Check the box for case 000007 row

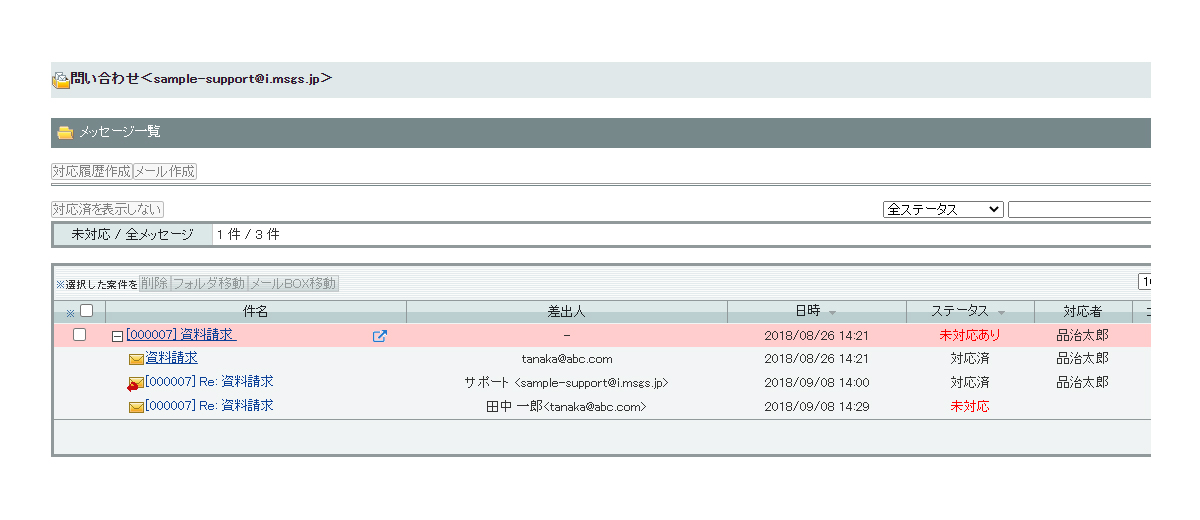click(x=79, y=335)
